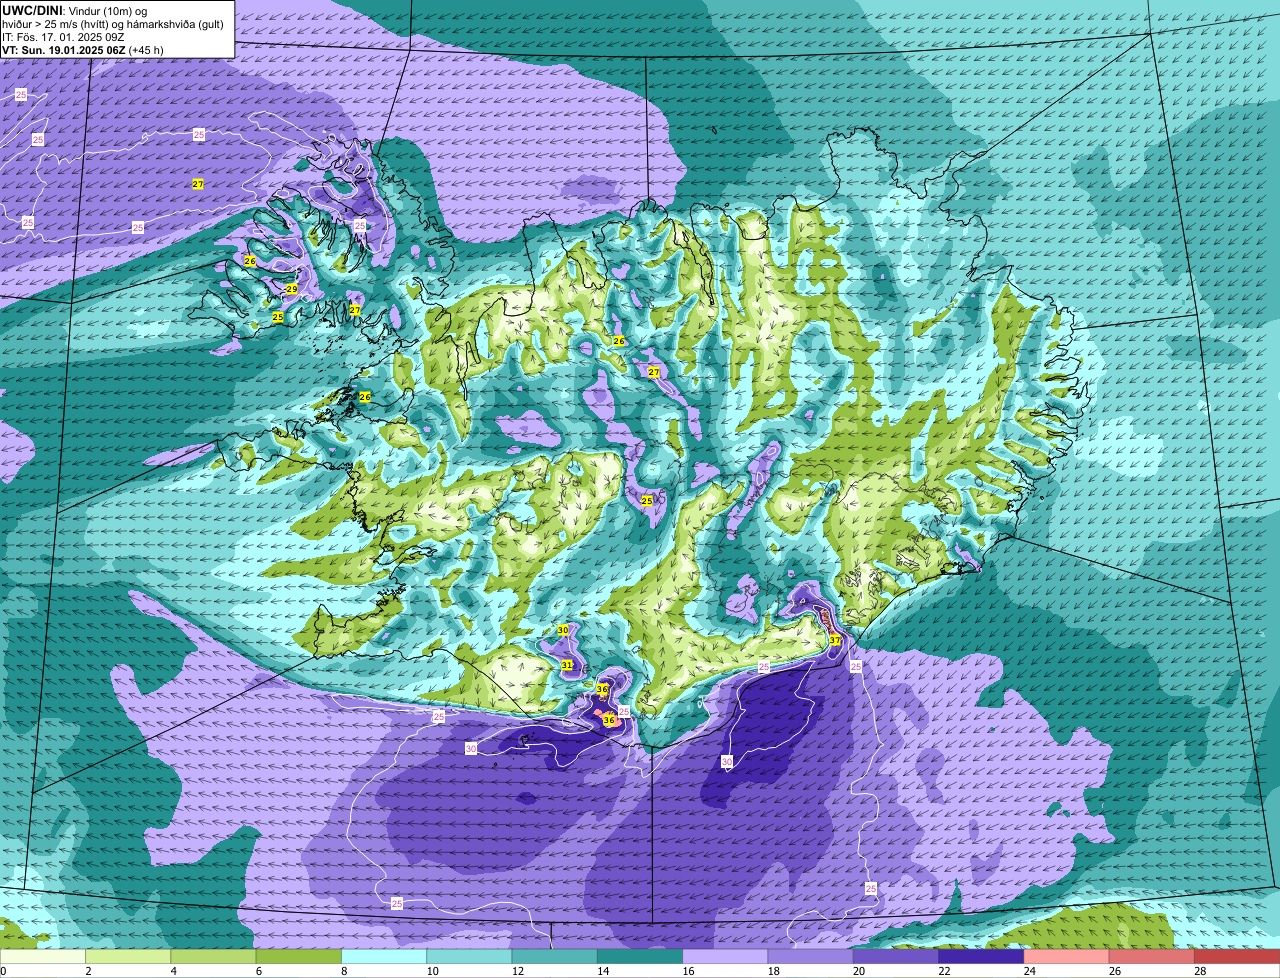Click the 'VT: Sun. 19.01.2025 06Z (+45 h)' line
The height and width of the screenshot is (978, 1280).
83,50
